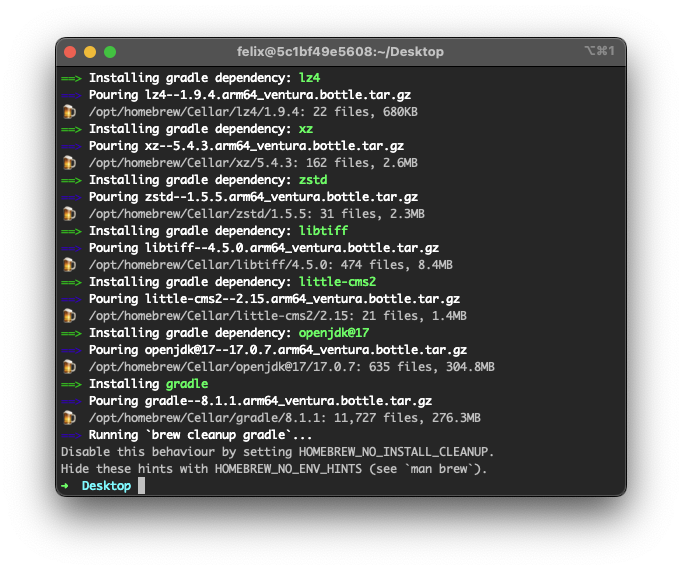This screenshot has width=682, height=570.
Task: Click the beer mug icon beside lz4 Cellar path
Action: click(69, 112)
